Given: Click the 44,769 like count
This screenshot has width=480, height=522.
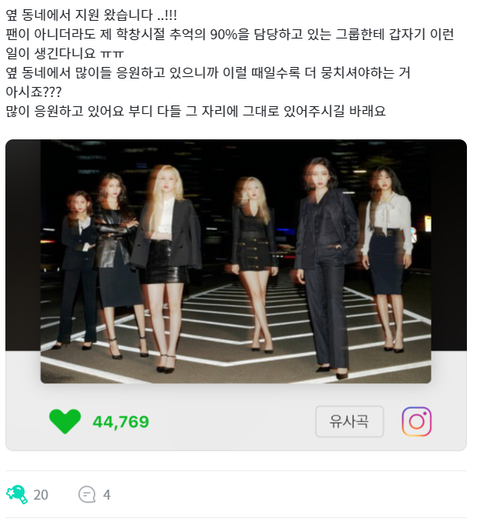Looking at the screenshot, I should click(x=121, y=422).
